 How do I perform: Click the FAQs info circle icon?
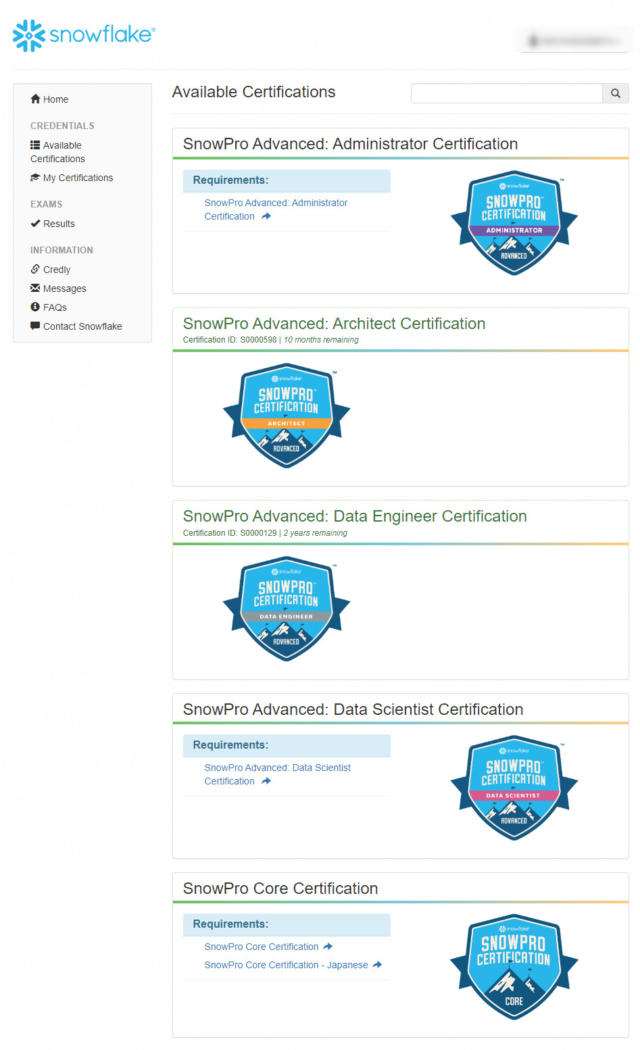pyautogui.click(x=35, y=307)
